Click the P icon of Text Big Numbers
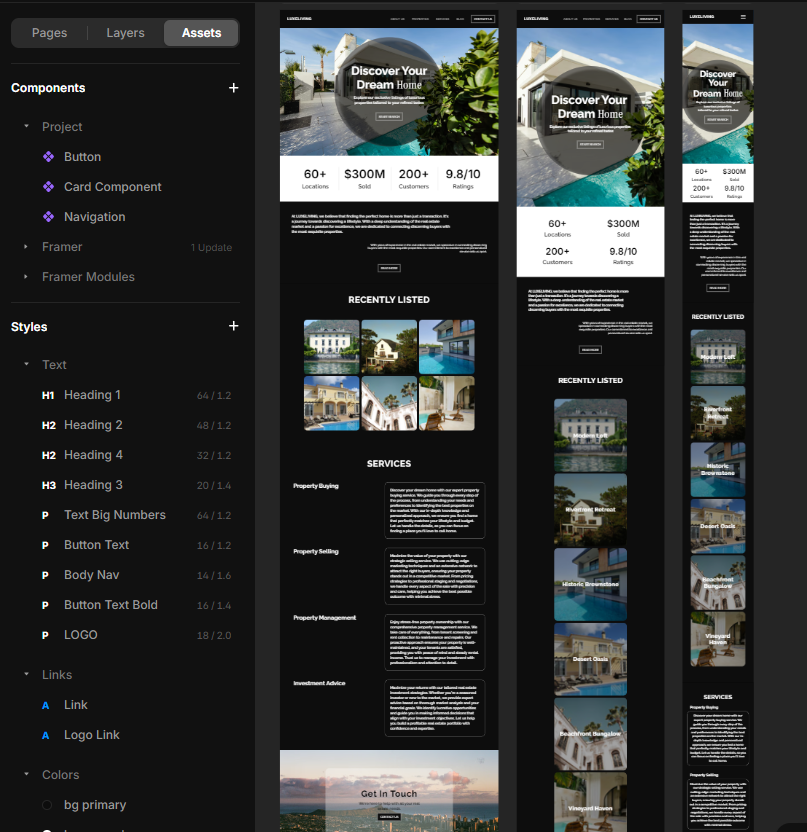 [46, 515]
